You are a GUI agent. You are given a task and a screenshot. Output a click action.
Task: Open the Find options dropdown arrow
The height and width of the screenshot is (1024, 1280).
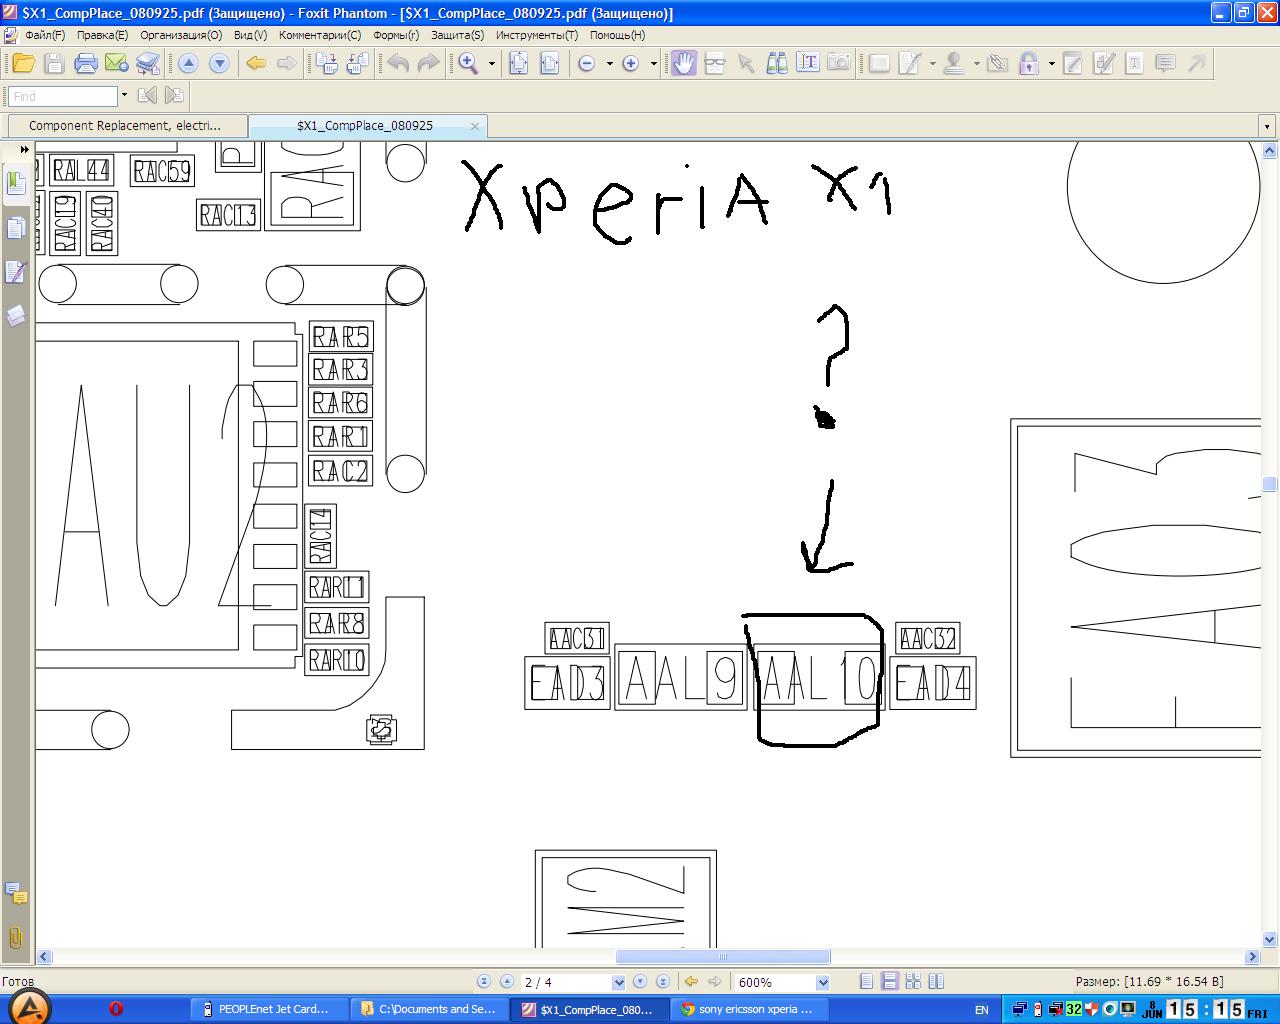coord(124,96)
